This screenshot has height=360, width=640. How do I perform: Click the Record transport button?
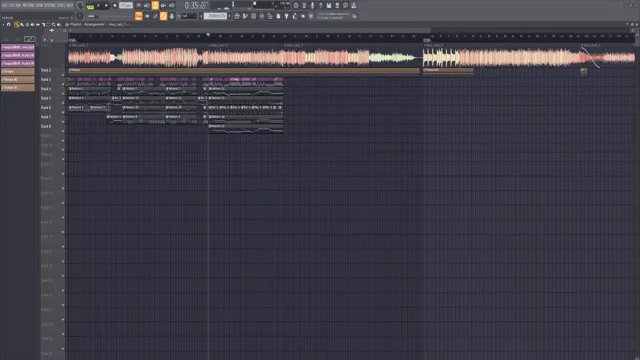coord(115,5)
